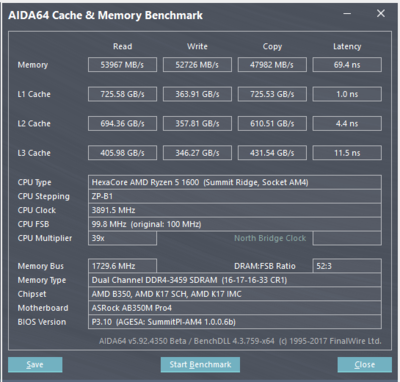The image size is (400, 382).
Task: Click the CPU Type field
Action: point(235,182)
